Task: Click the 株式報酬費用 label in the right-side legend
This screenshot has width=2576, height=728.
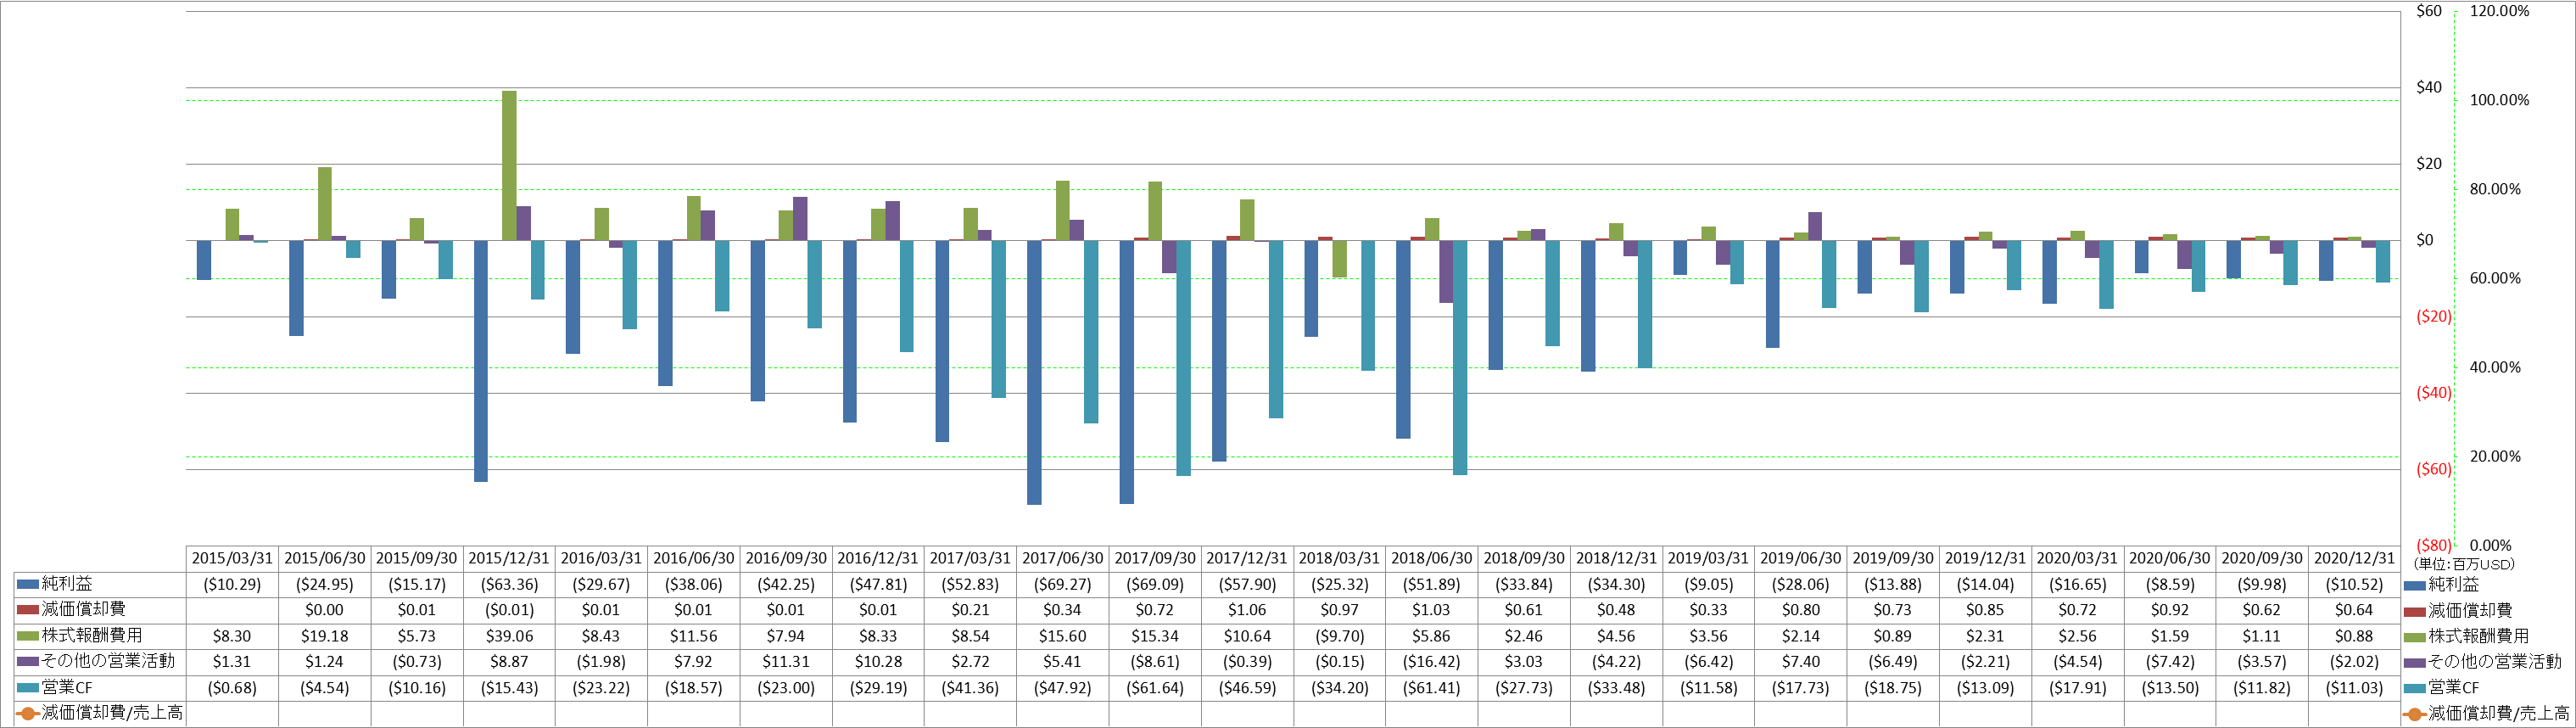Action: (x=2479, y=636)
